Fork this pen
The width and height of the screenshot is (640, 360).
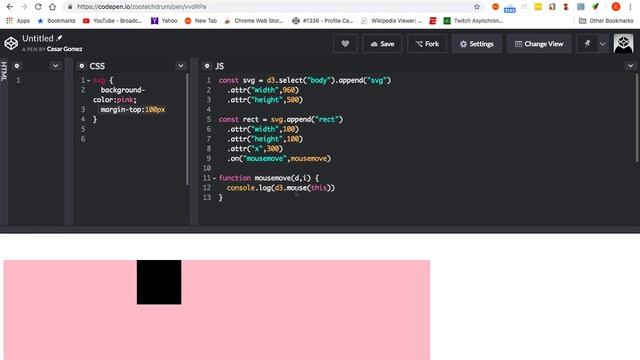click(x=427, y=44)
